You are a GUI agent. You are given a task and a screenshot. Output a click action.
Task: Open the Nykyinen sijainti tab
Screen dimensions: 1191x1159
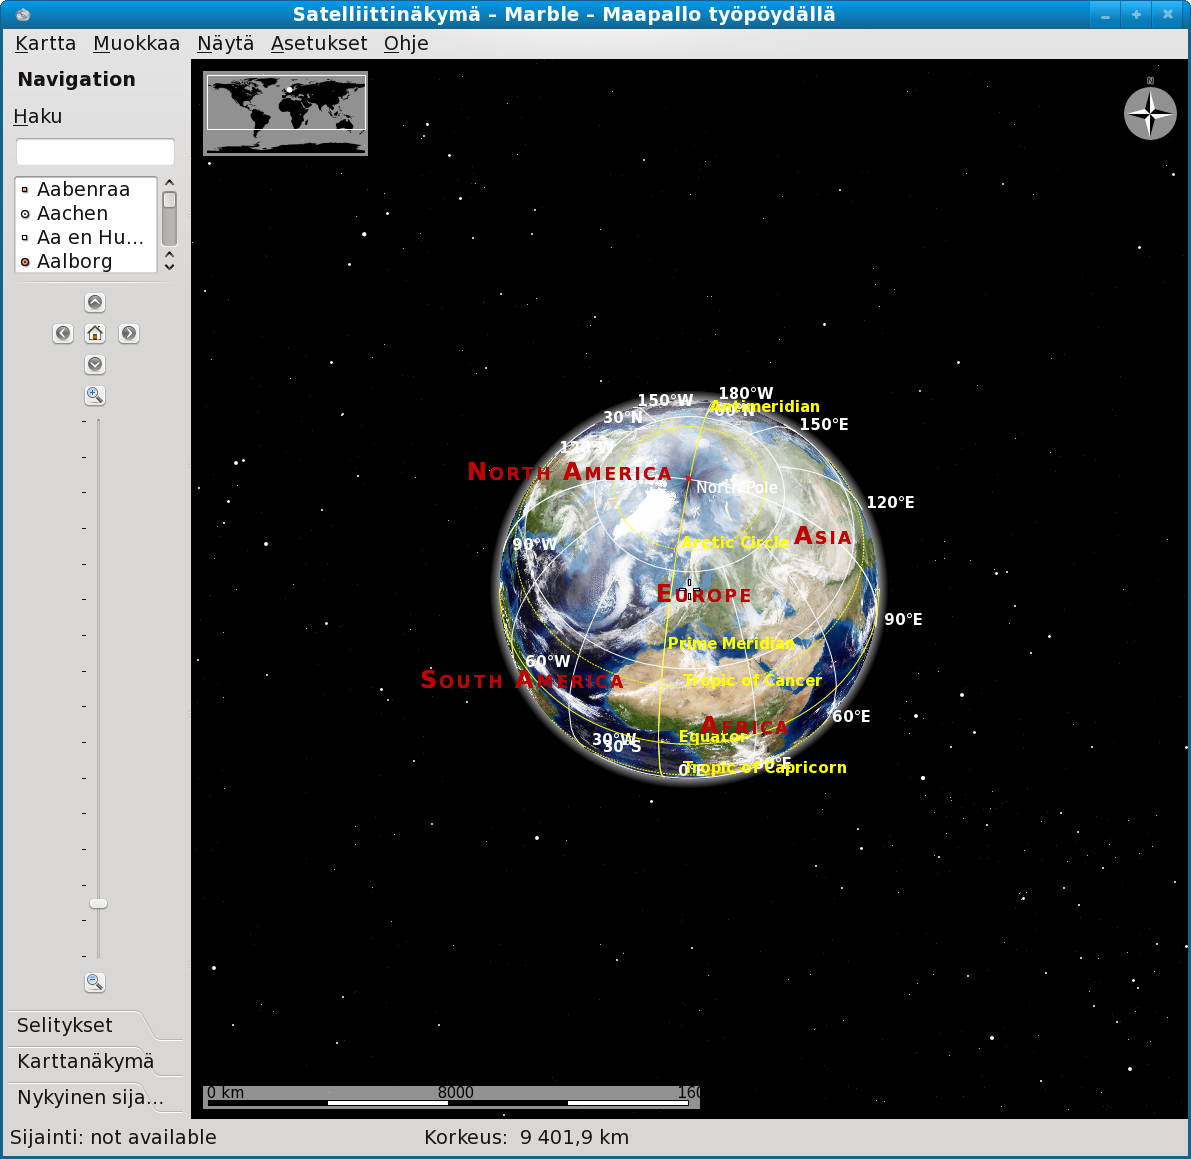(90, 1097)
